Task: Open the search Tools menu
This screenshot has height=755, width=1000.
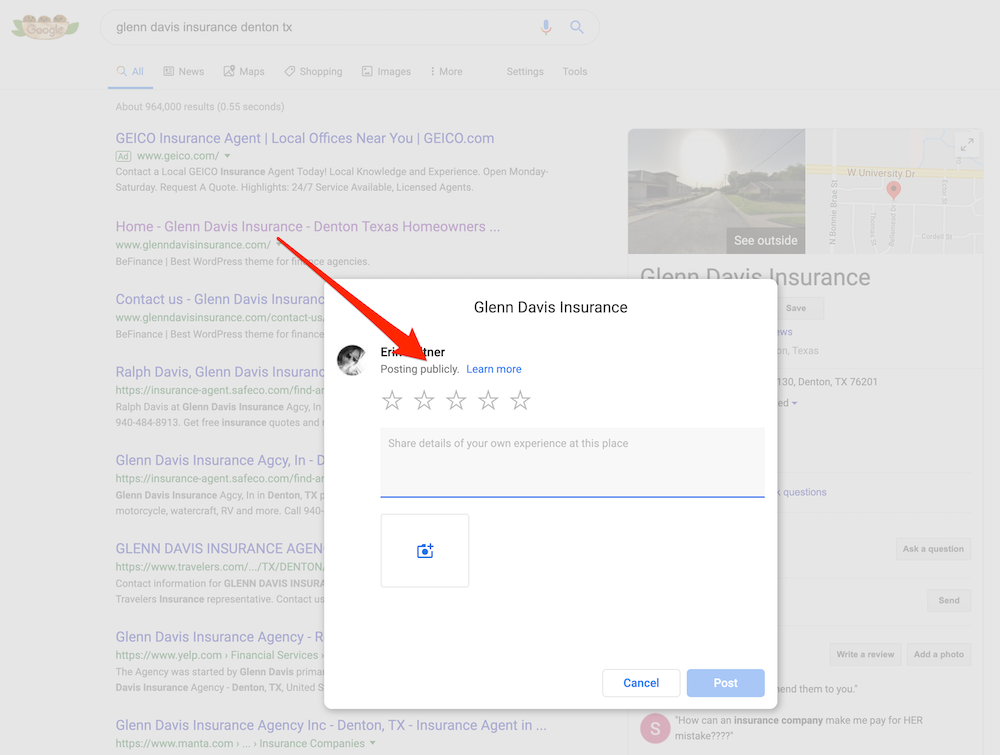Action: [575, 71]
